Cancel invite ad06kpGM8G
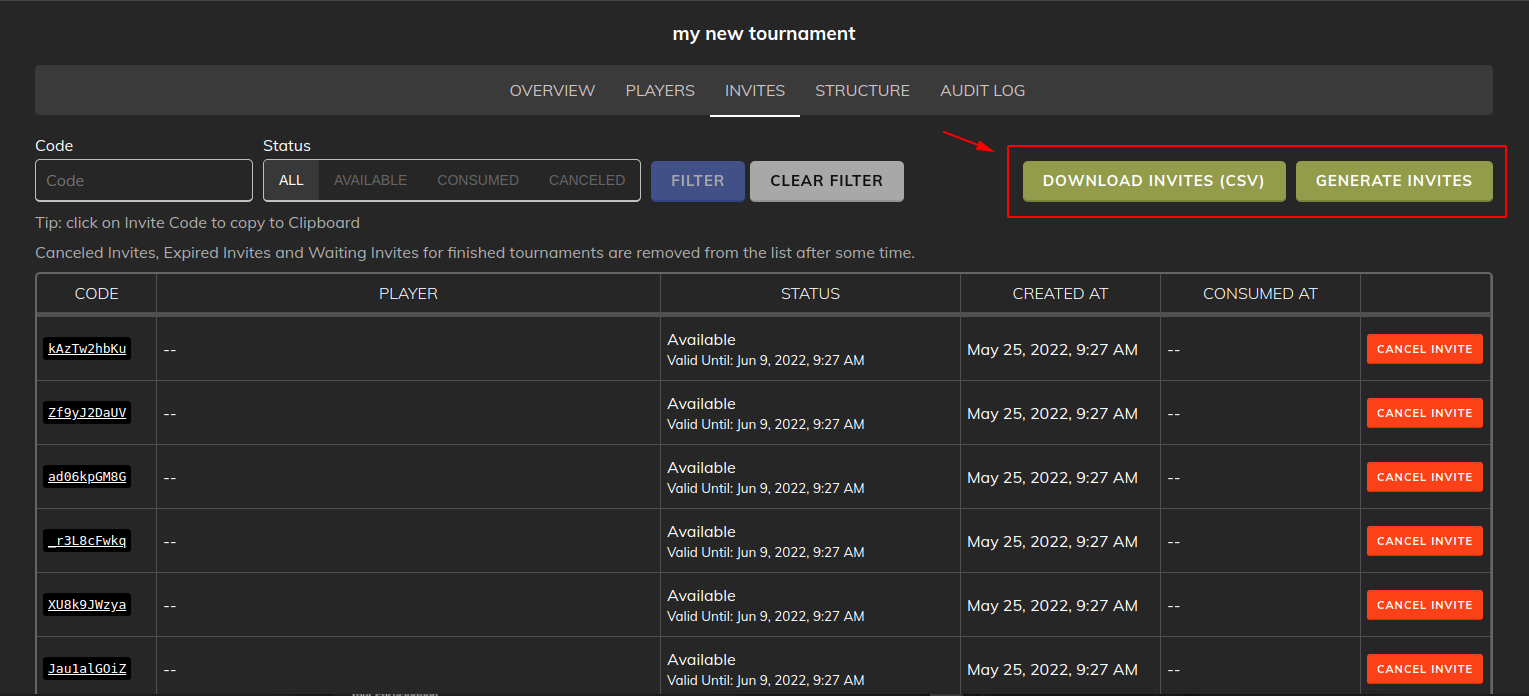 click(x=1425, y=477)
